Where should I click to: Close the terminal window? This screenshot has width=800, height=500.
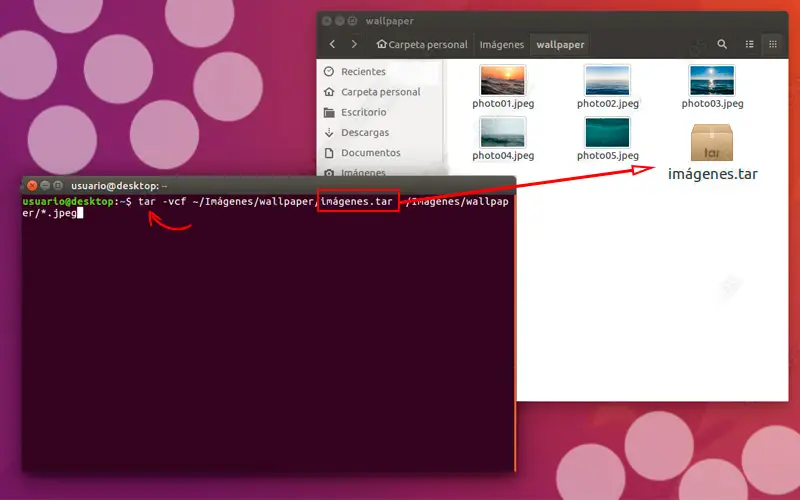tap(32, 185)
